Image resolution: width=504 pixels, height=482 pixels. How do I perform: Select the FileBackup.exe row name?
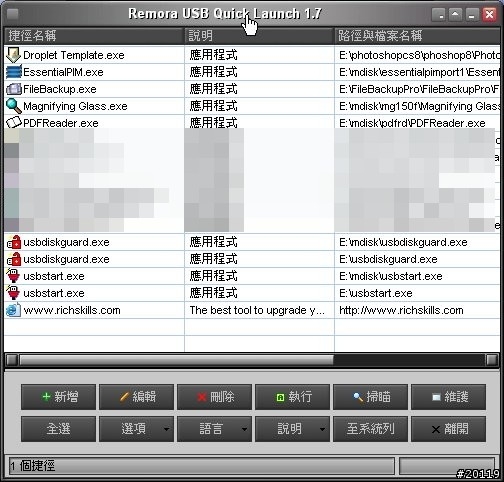60,89
